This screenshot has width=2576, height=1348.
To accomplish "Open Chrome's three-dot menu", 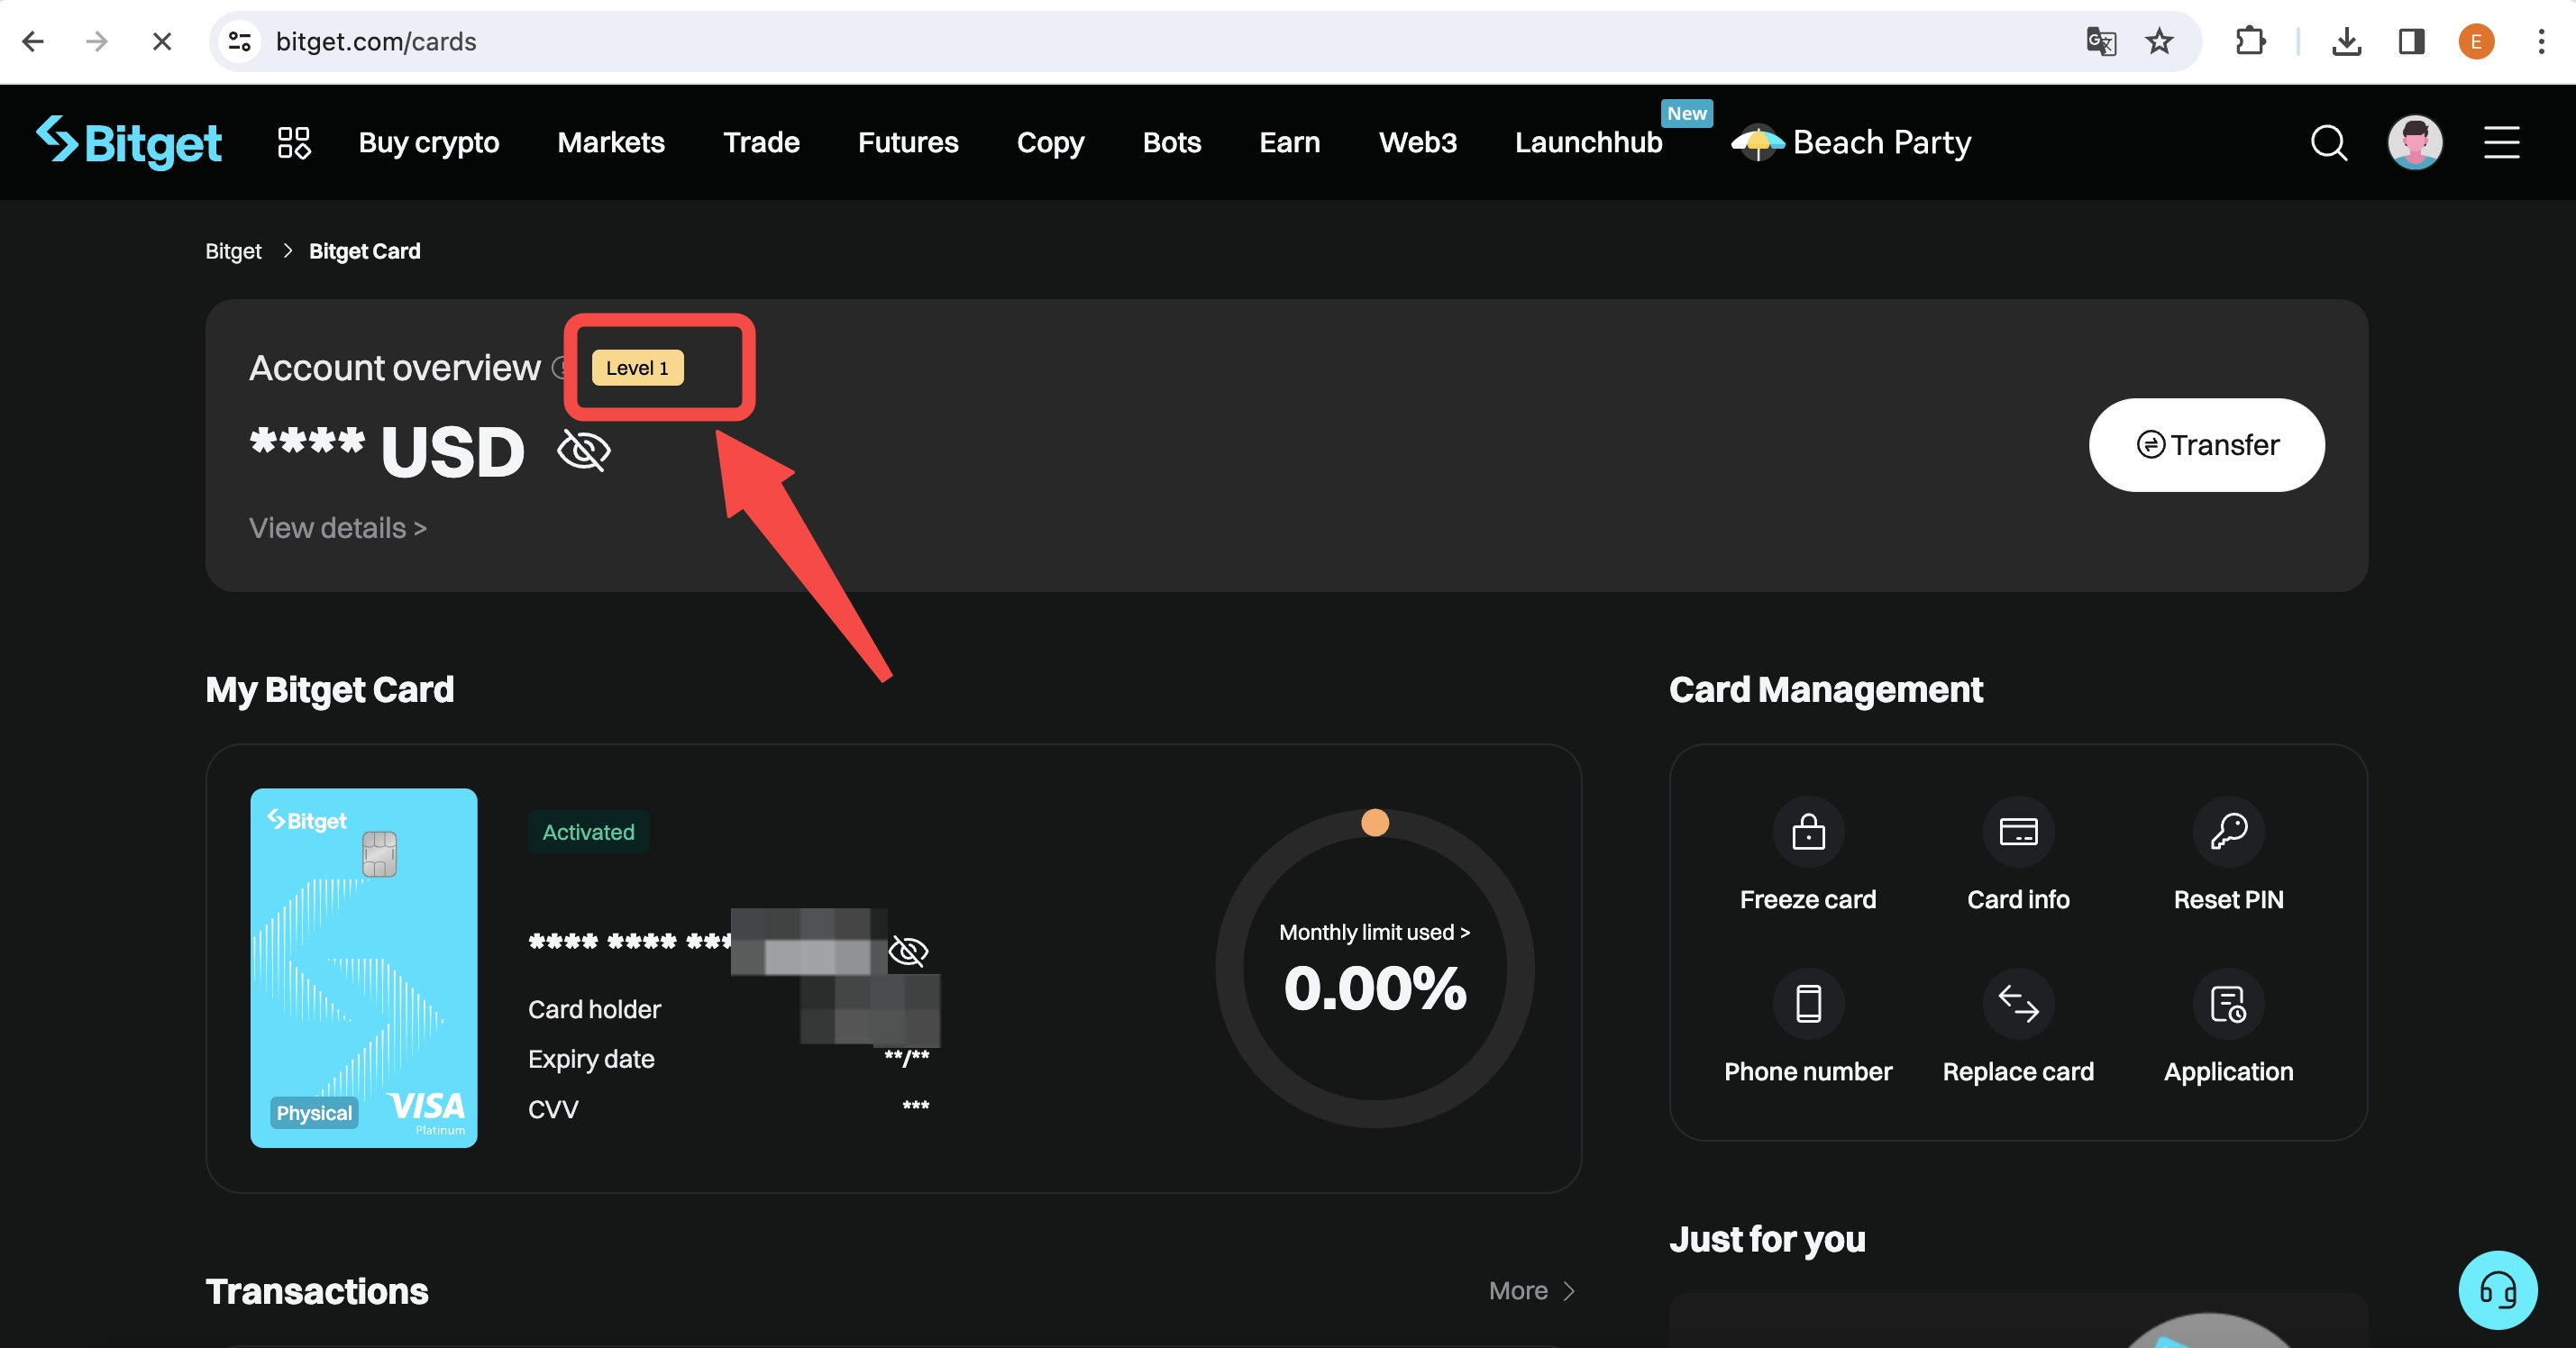I will tap(2541, 41).
